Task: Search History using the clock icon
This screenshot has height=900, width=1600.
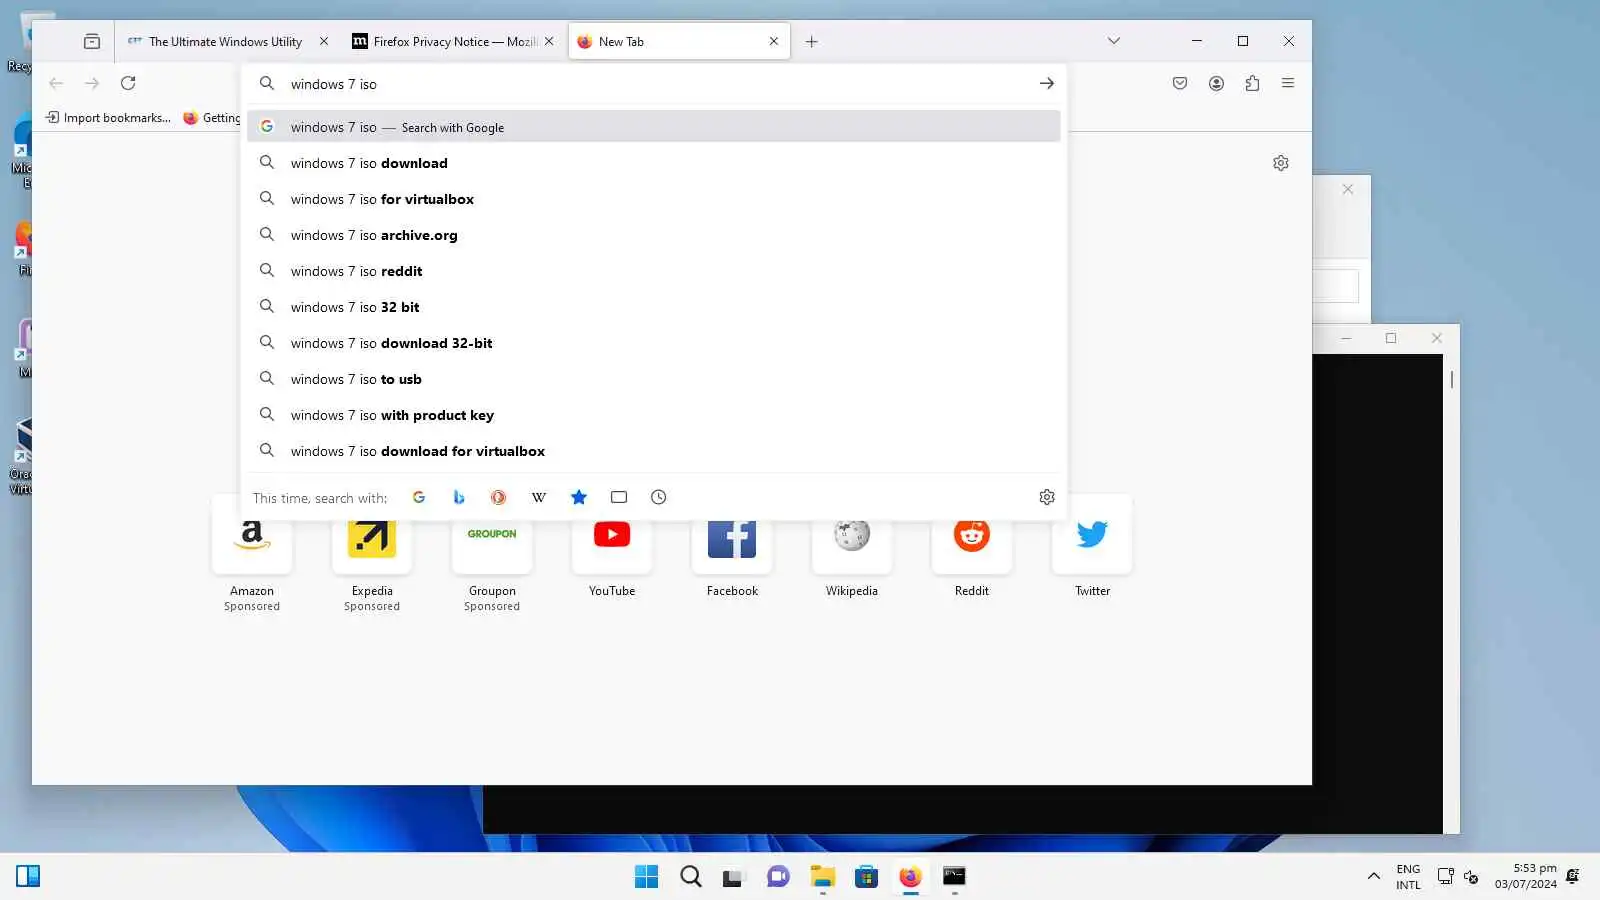Action: tap(659, 497)
